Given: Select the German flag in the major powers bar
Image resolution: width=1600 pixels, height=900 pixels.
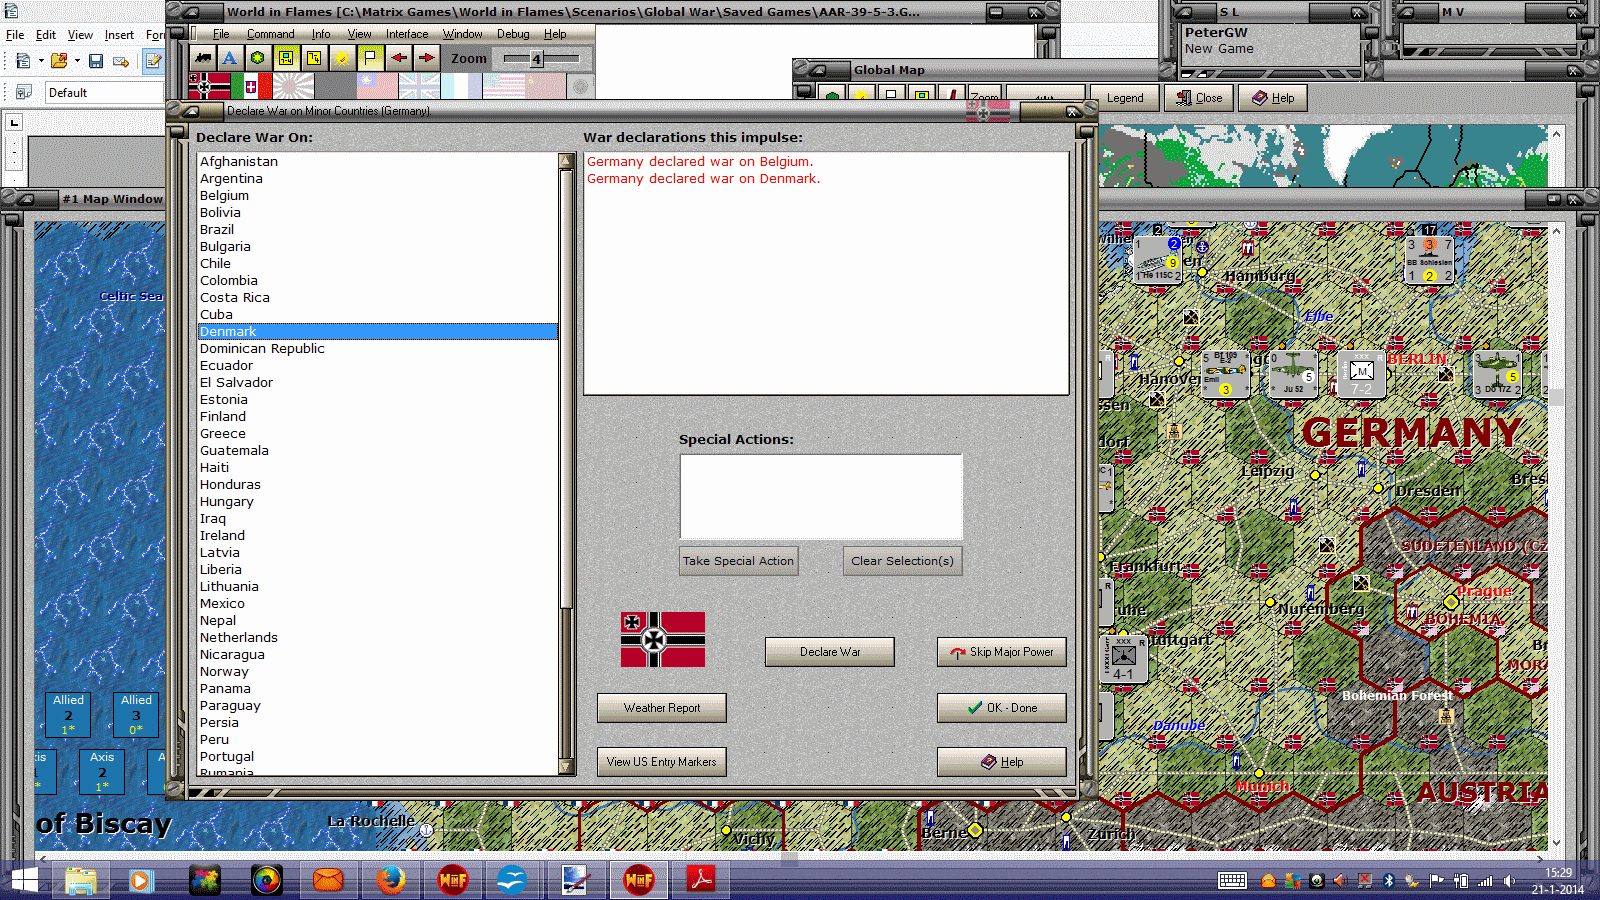Looking at the screenshot, I should tap(209, 86).
